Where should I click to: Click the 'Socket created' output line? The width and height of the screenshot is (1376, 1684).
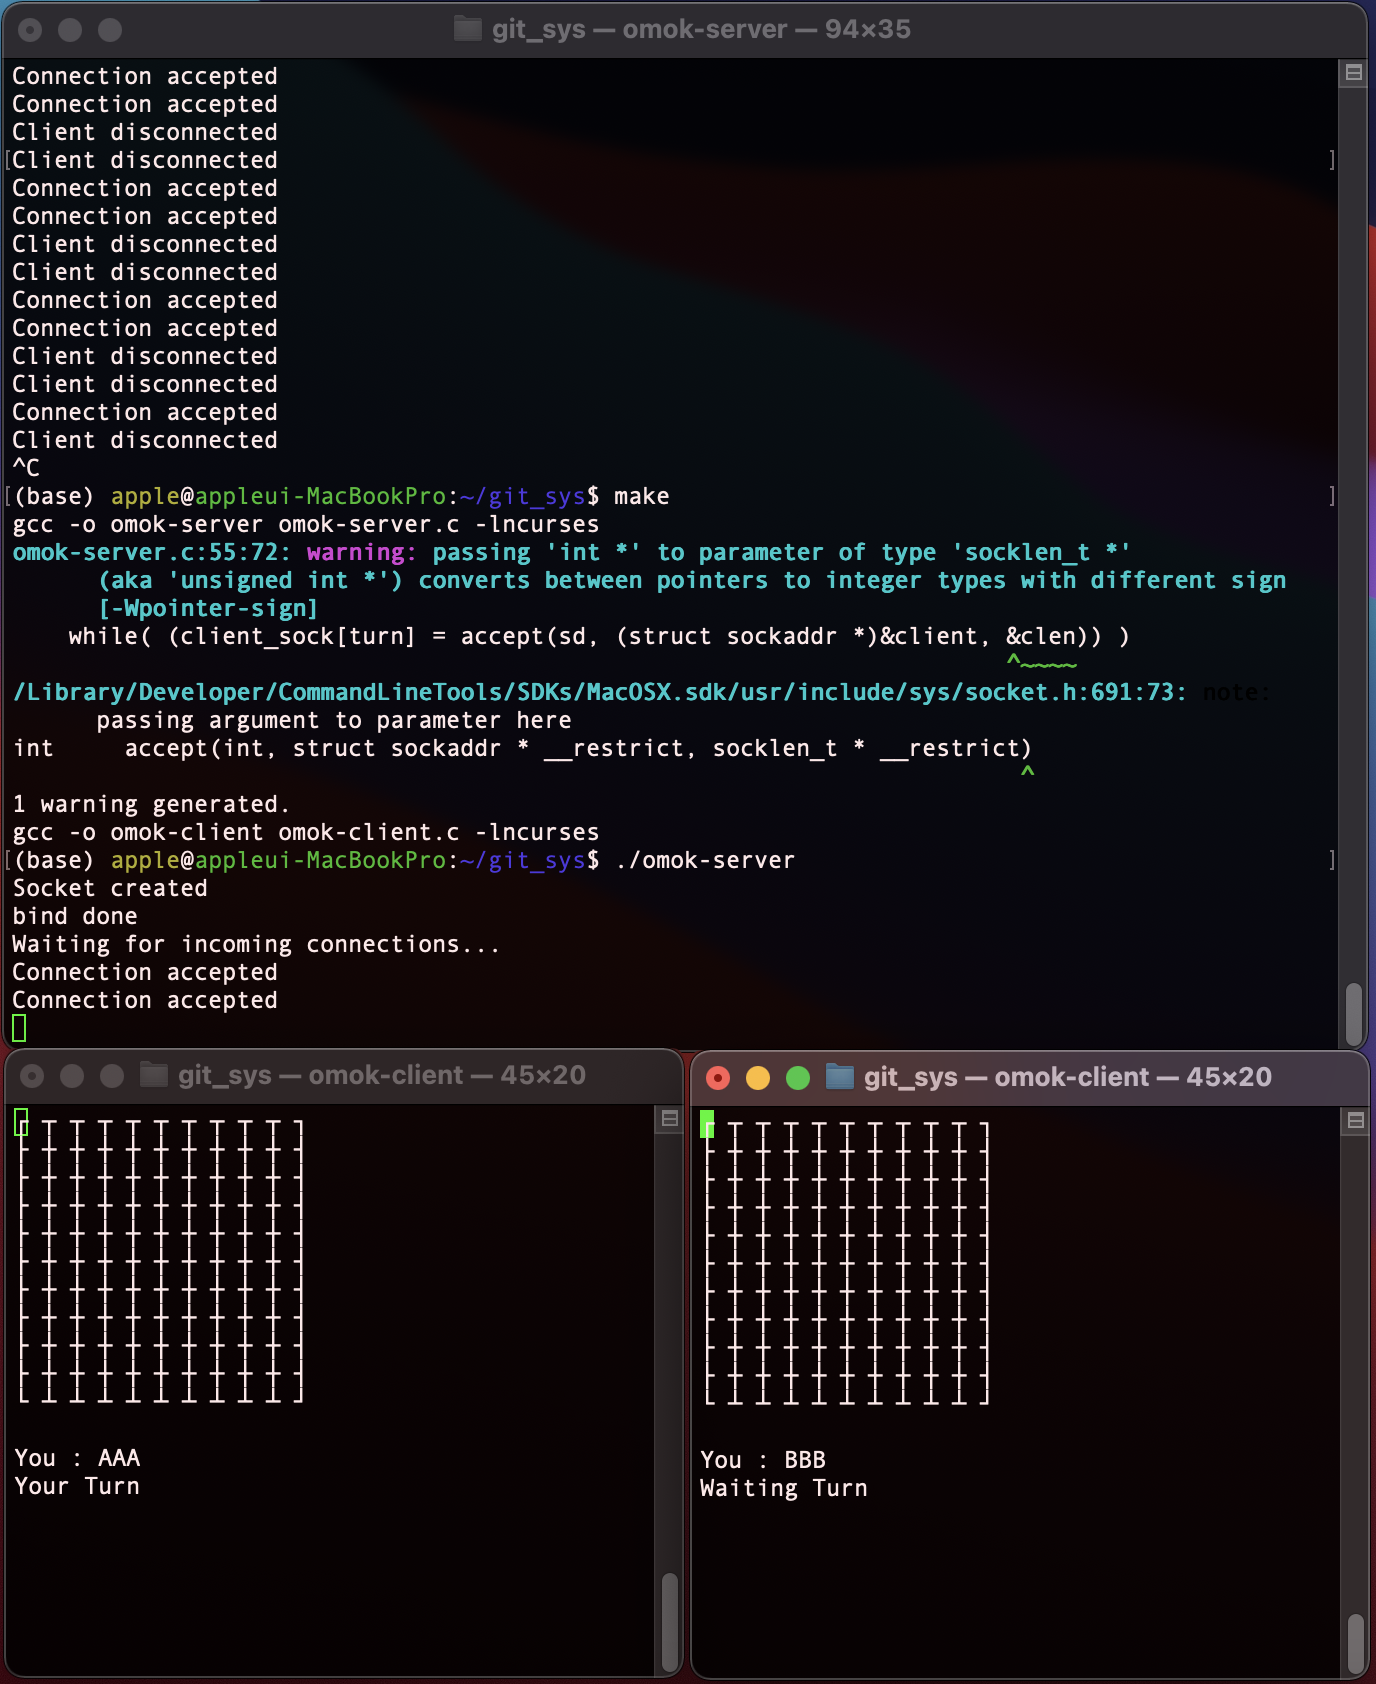coord(110,888)
